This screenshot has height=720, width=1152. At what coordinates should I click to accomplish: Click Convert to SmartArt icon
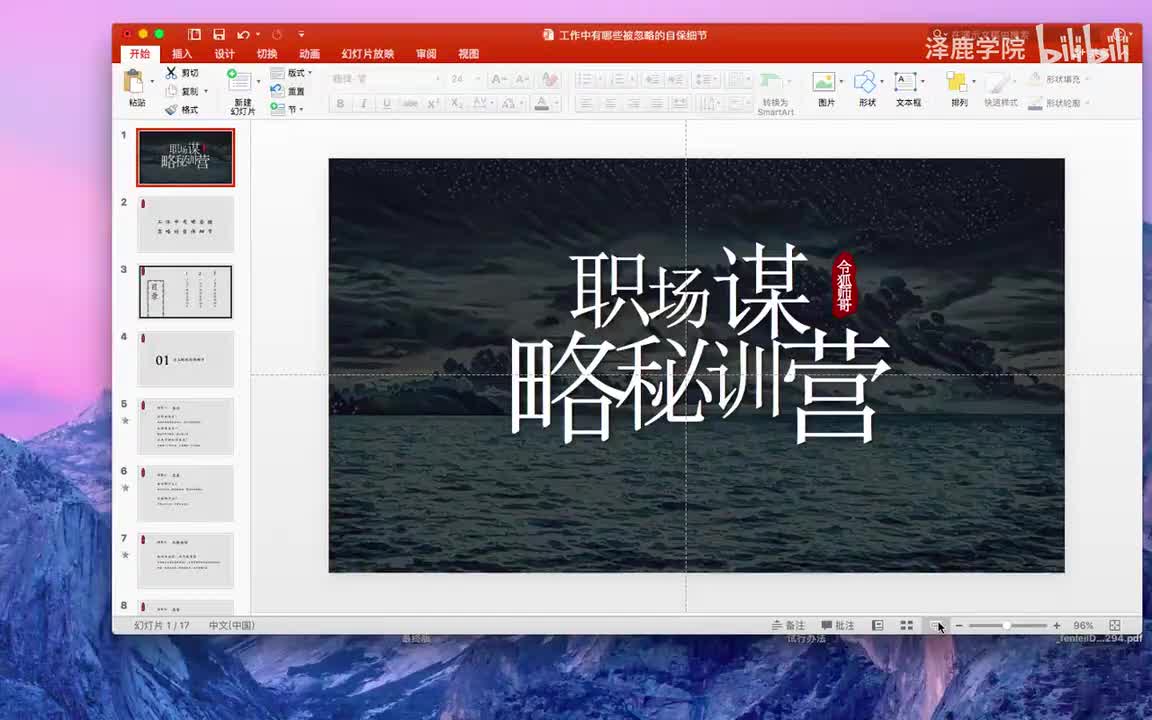[771, 82]
